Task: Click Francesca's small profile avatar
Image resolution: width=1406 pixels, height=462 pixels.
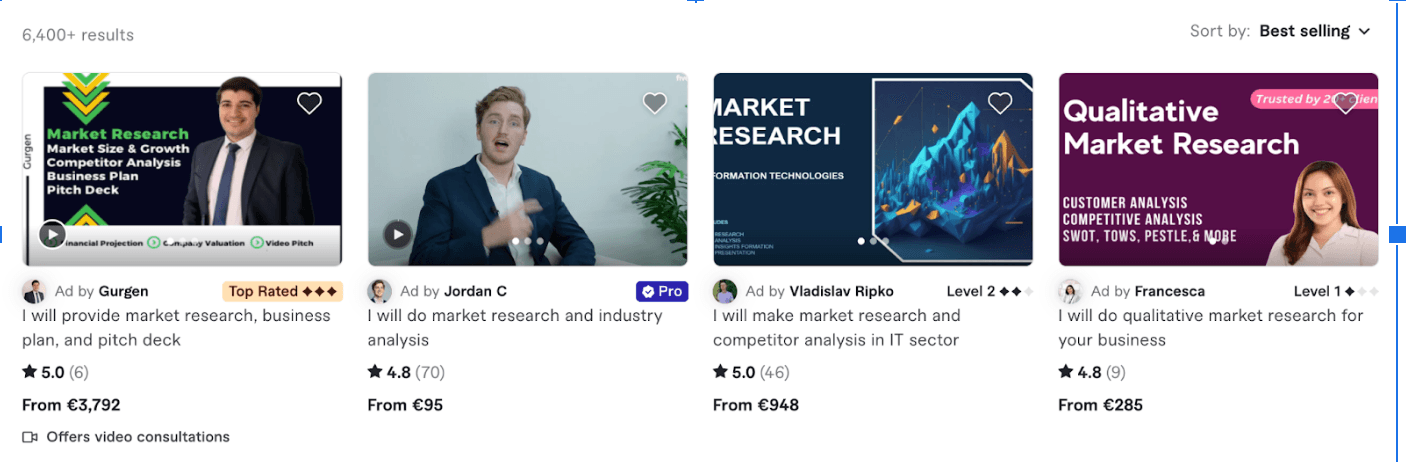Action: point(1070,291)
